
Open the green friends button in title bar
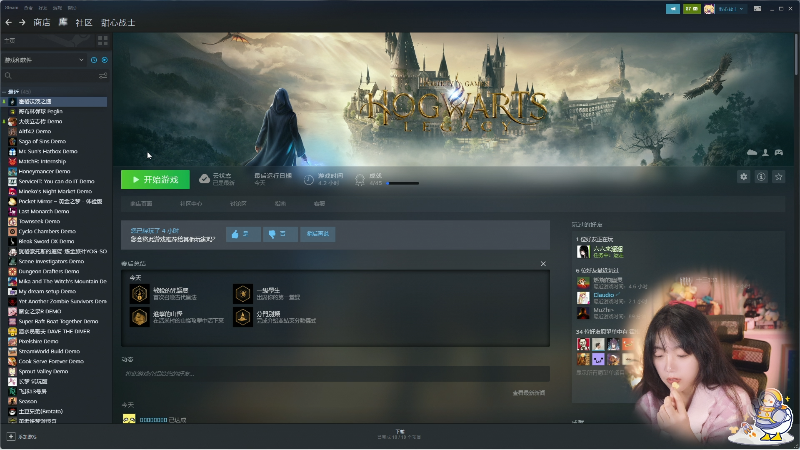coord(692,9)
